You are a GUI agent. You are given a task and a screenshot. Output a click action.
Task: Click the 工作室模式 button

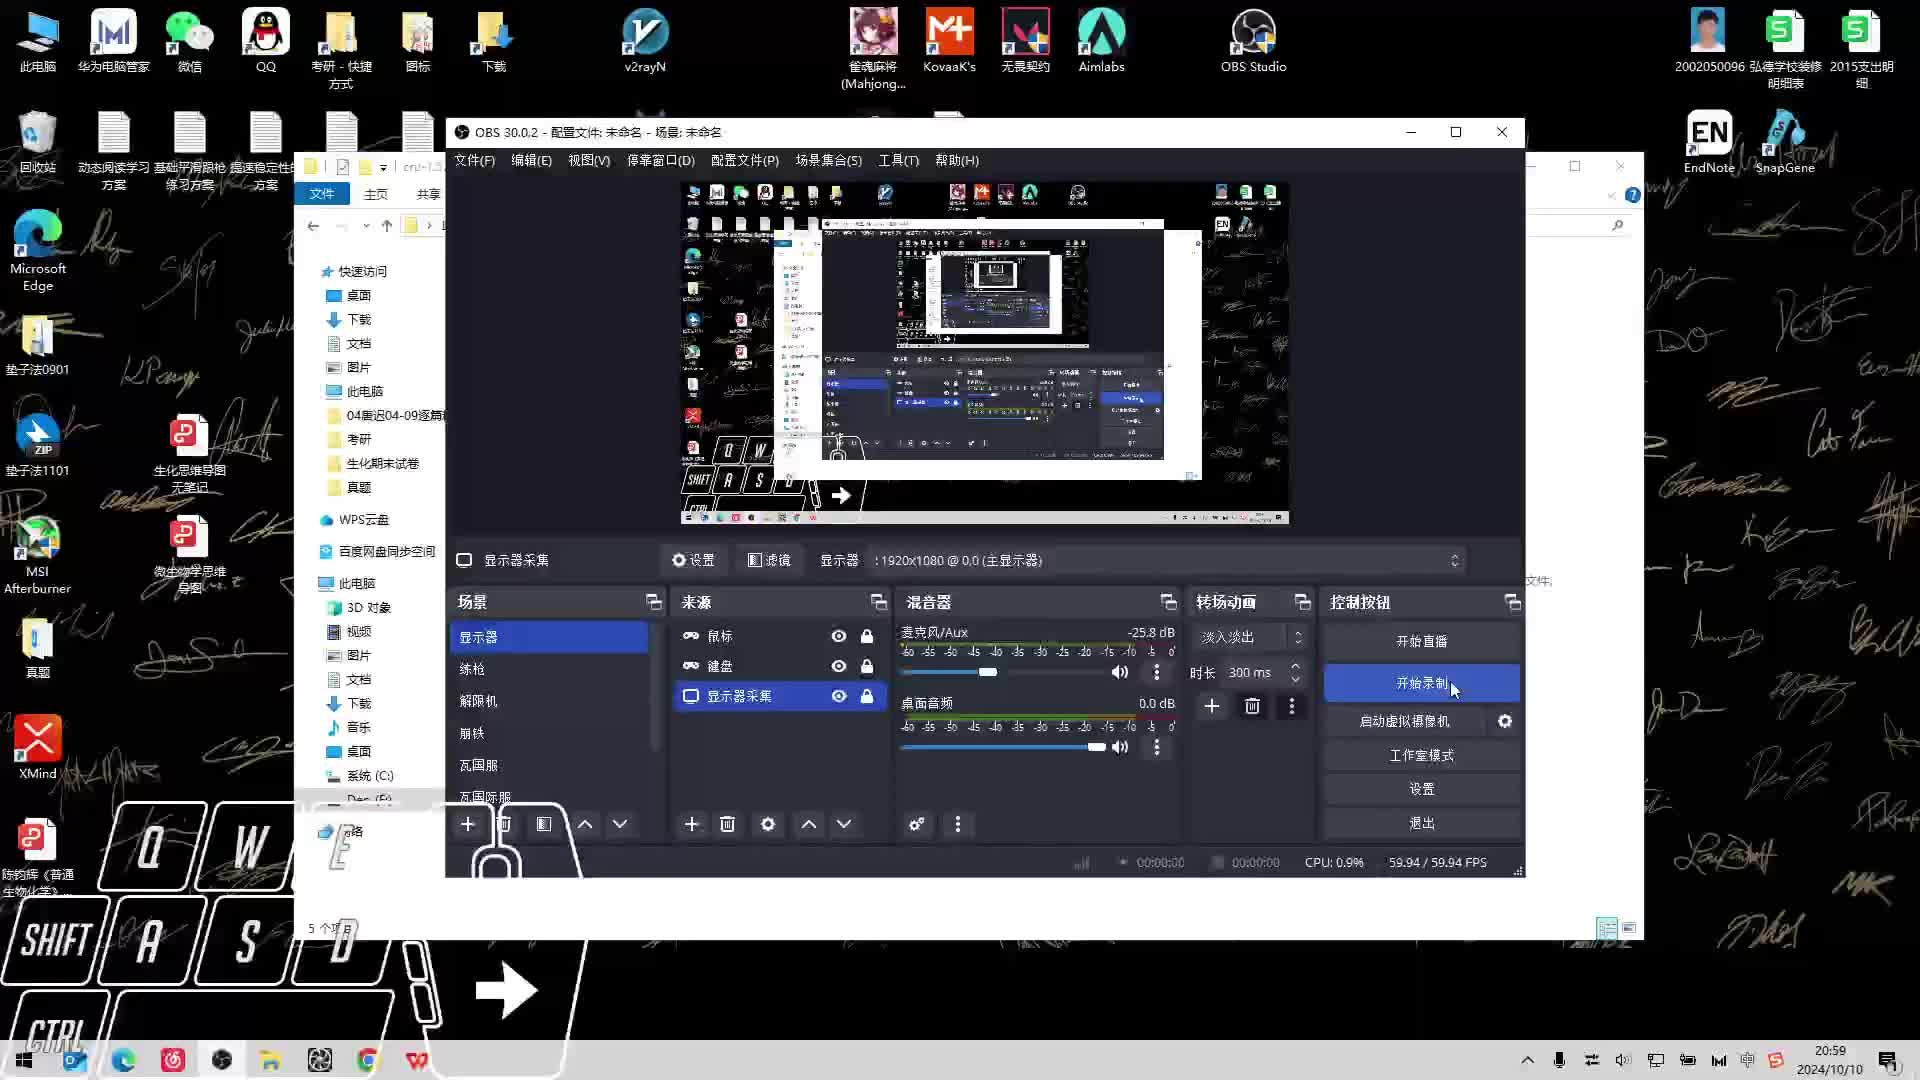1421,755
